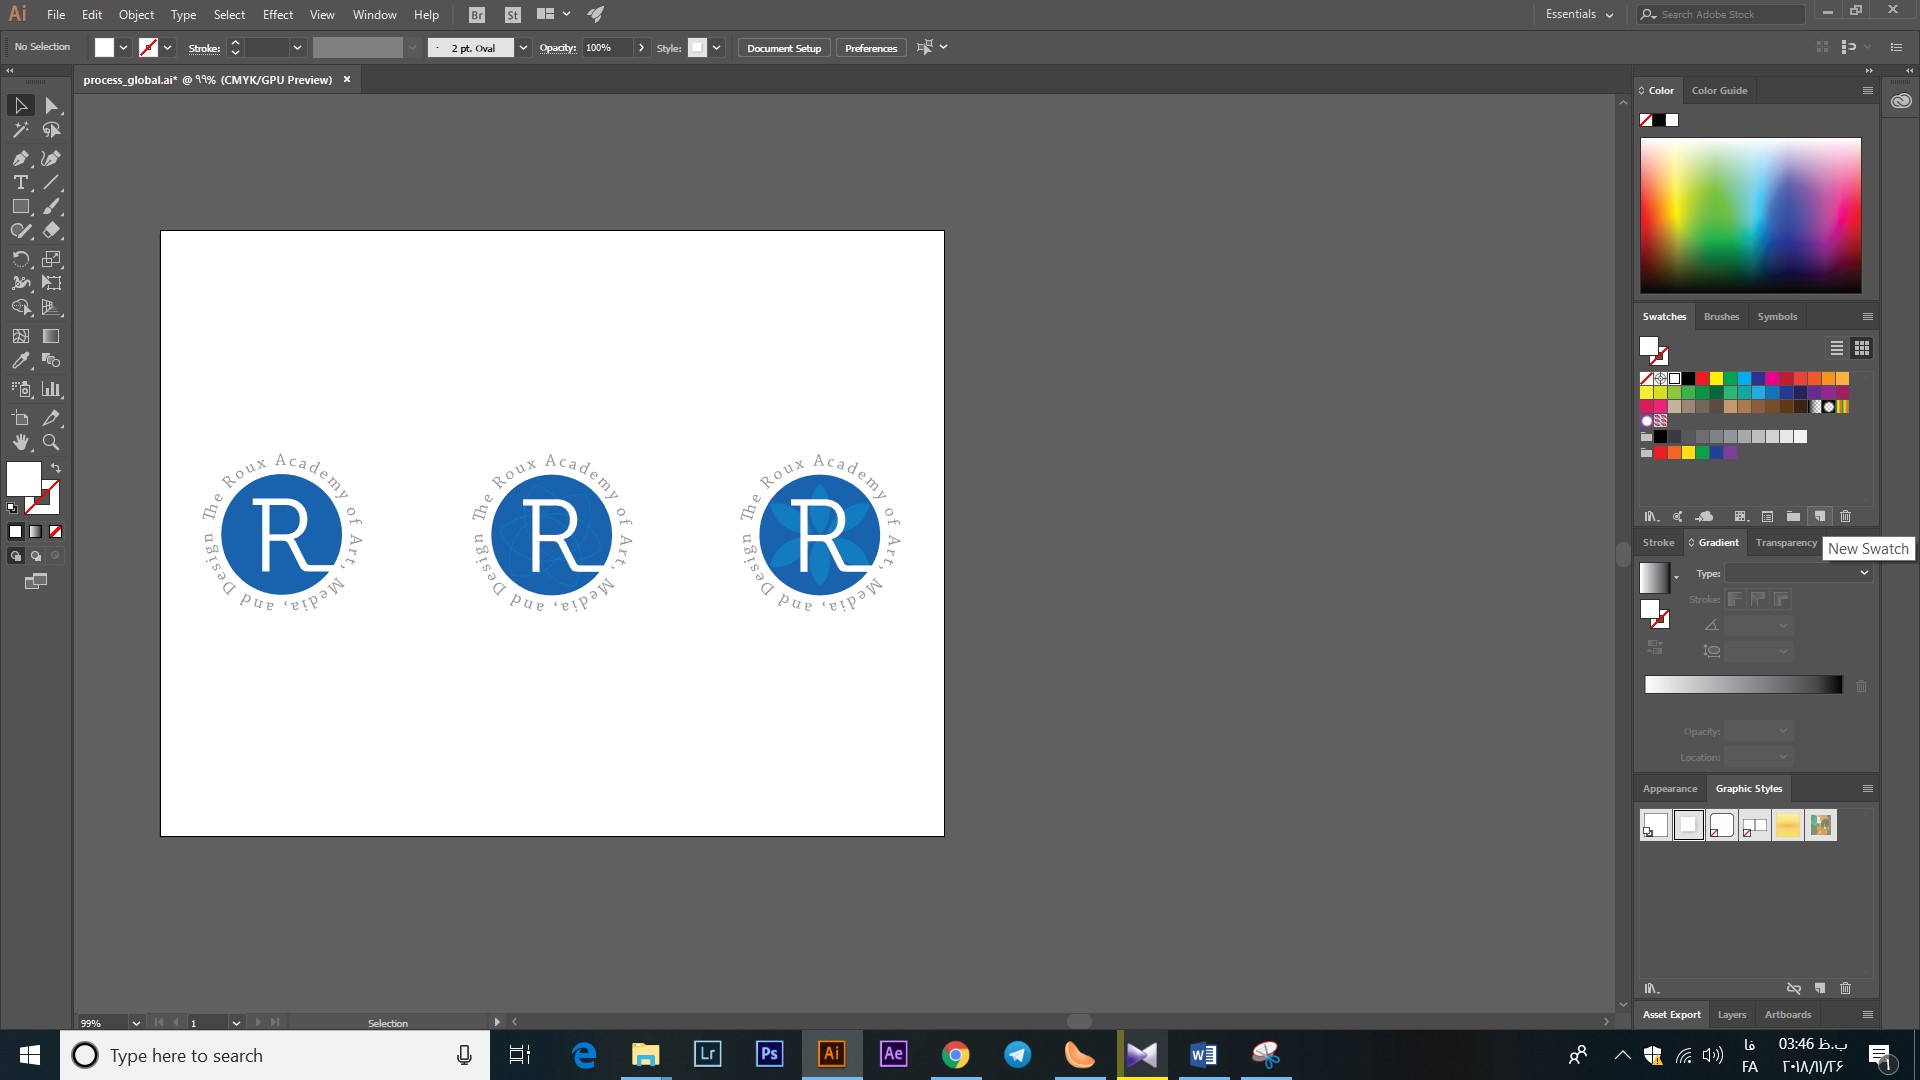Image resolution: width=1920 pixels, height=1080 pixels.
Task: Open the Object menu
Action: 136,15
